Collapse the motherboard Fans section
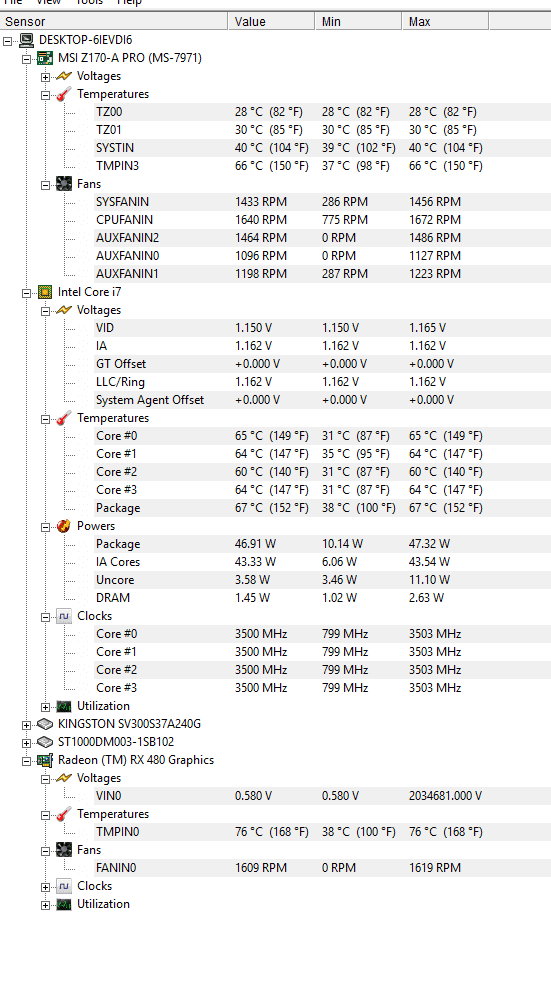The image size is (551, 1008). click(45, 185)
